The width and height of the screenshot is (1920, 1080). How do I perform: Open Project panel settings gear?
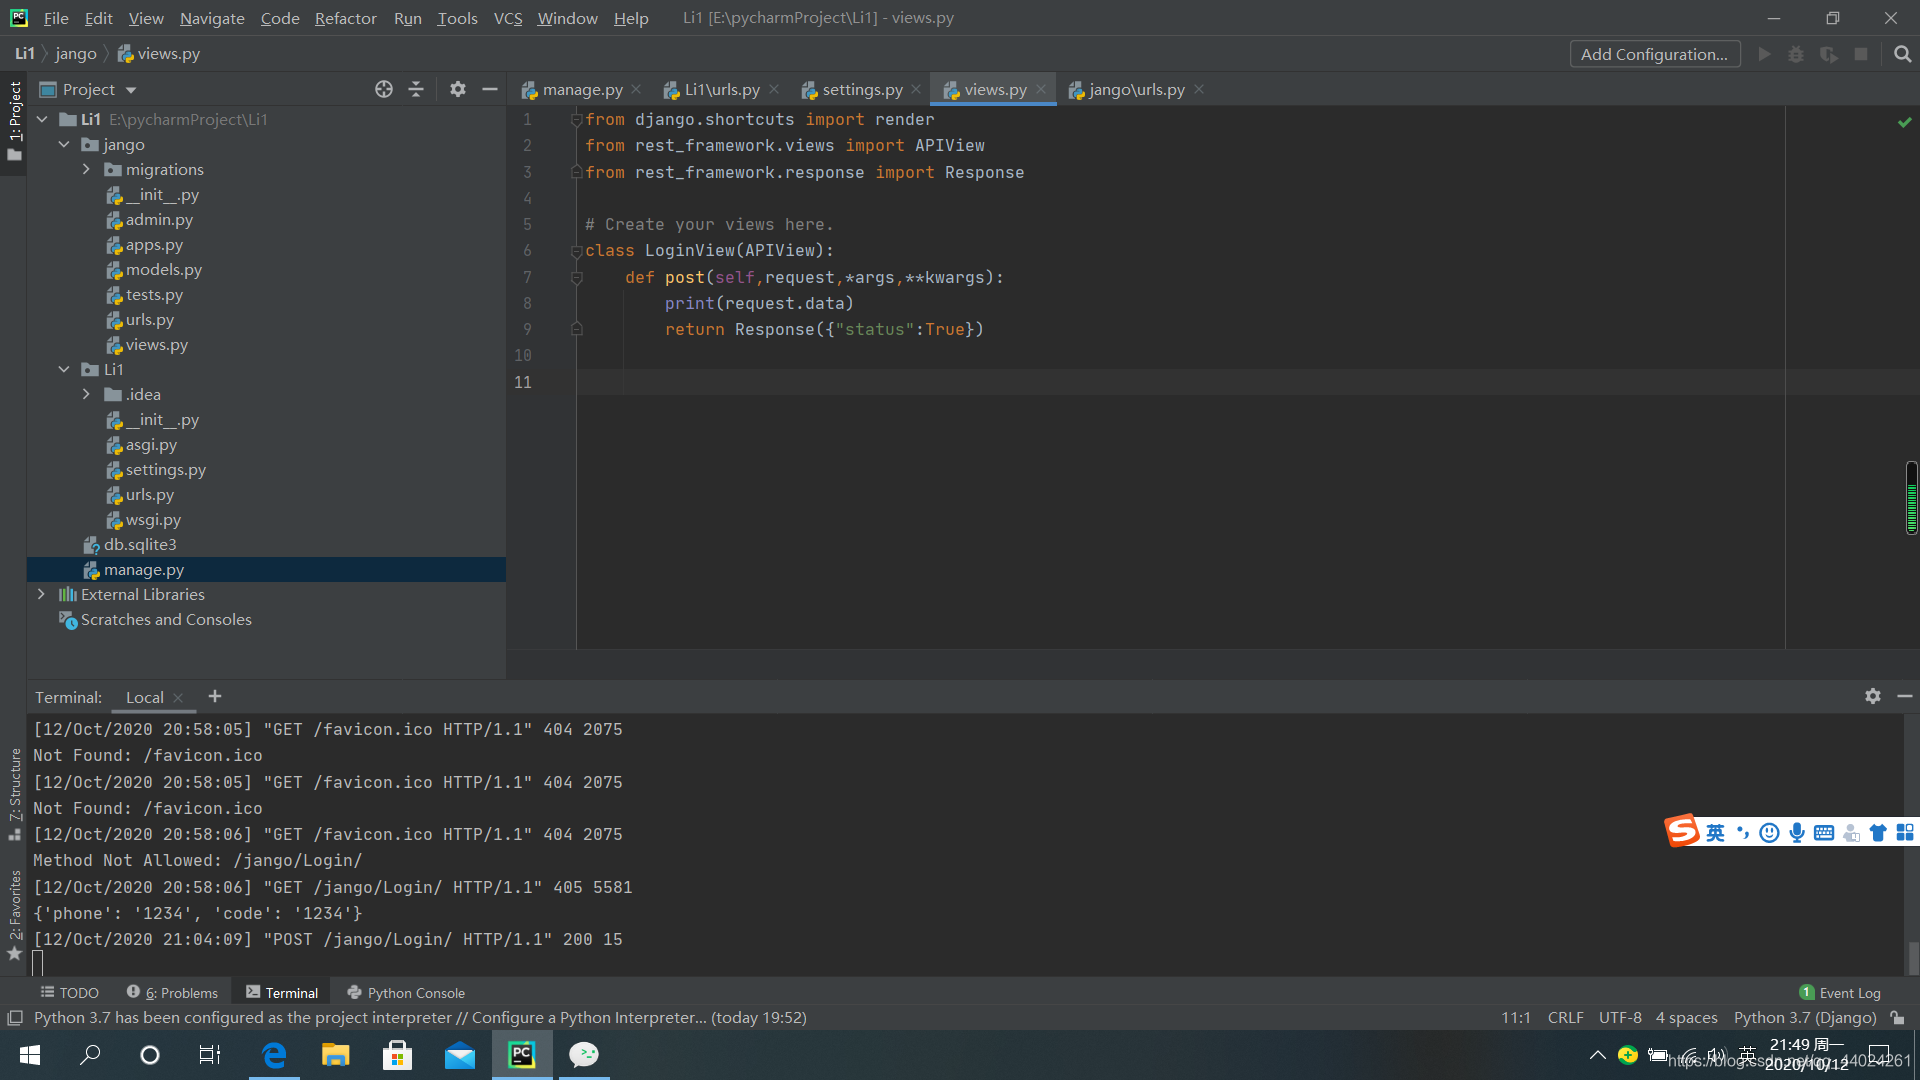(457, 89)
